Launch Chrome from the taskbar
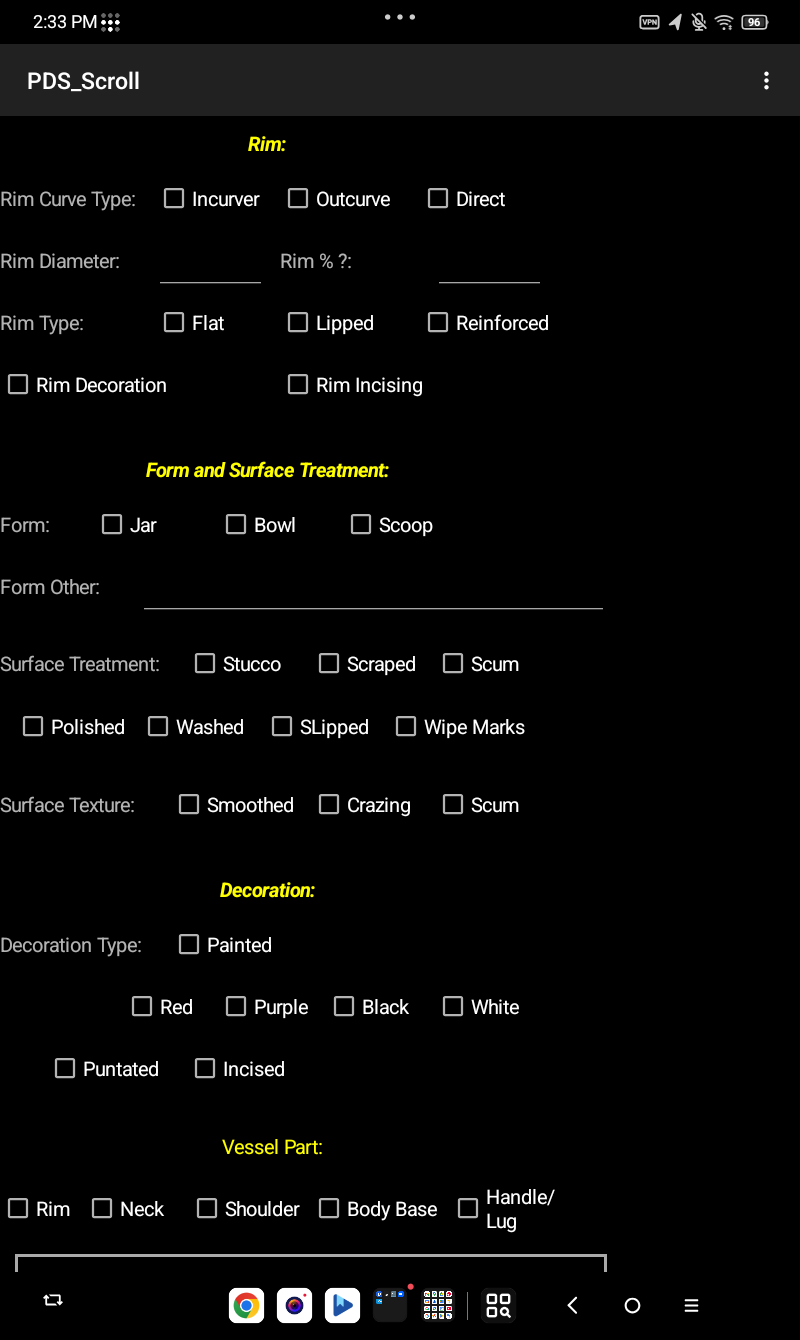 click(x=246, y=1305)
